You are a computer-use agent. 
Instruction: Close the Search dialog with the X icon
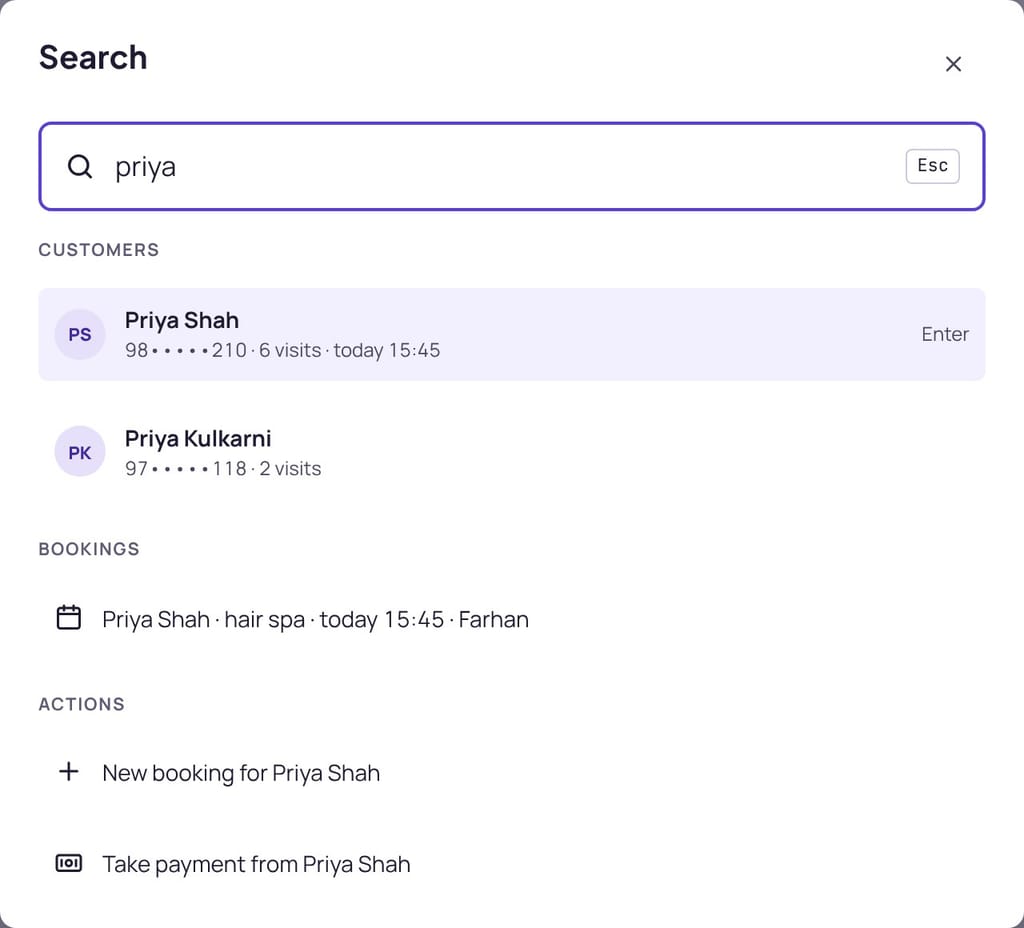point(953,64)
